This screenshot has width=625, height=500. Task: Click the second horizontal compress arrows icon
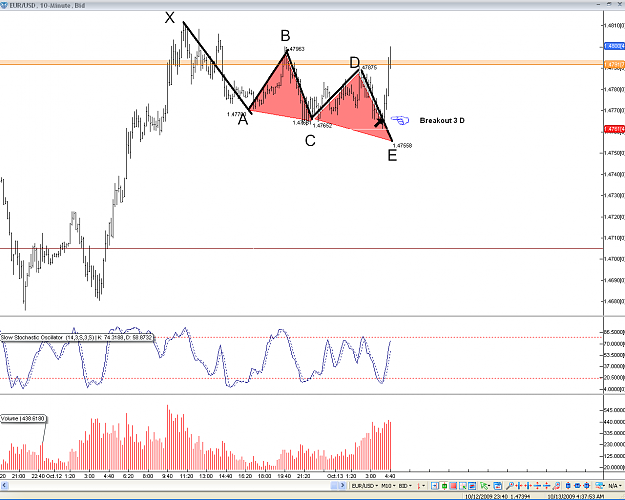528,486
